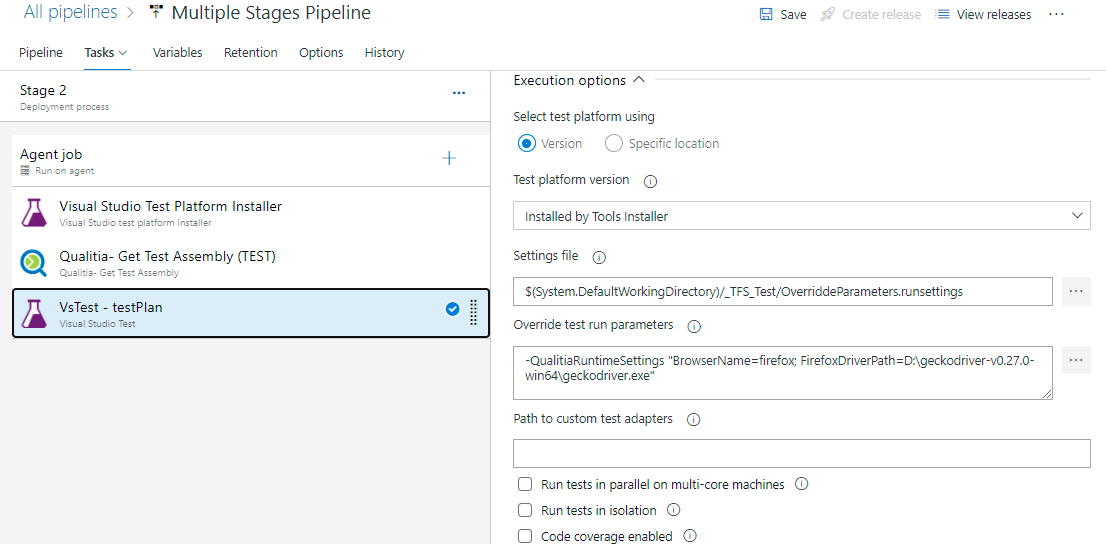Check the Run tests in isolation box
1106x544 pixels.
[x=525, y=510]
